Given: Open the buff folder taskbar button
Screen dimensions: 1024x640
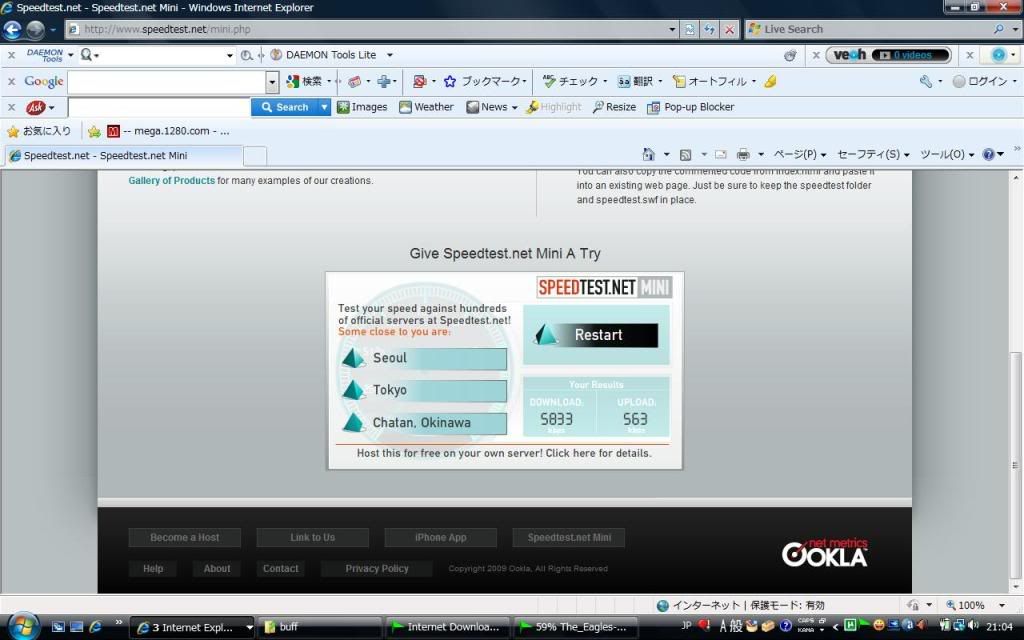Looking at the screenshot, I should coord(319,627).
